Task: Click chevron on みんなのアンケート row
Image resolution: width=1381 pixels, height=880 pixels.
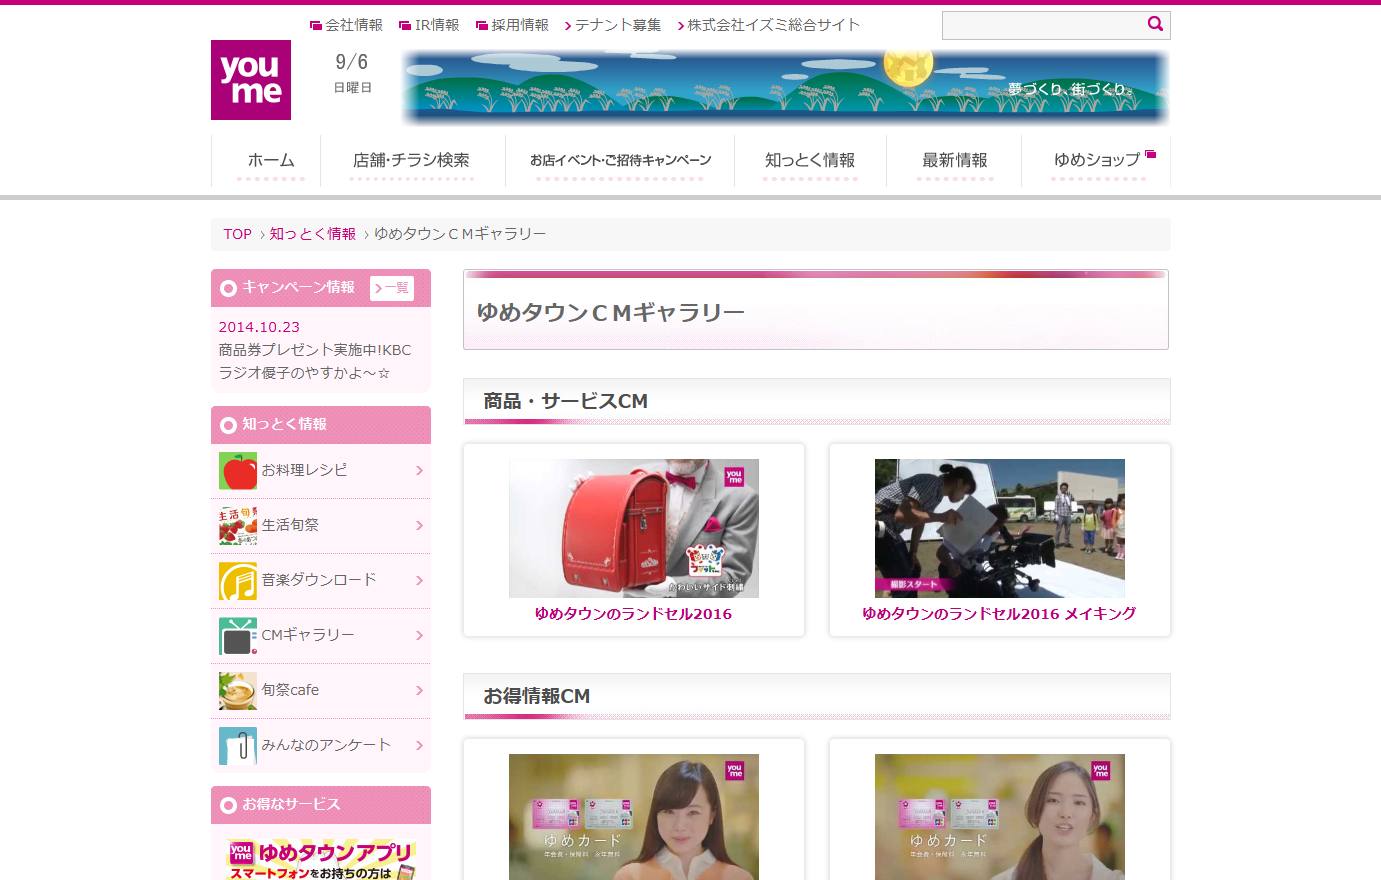Action: coord(419,745)
